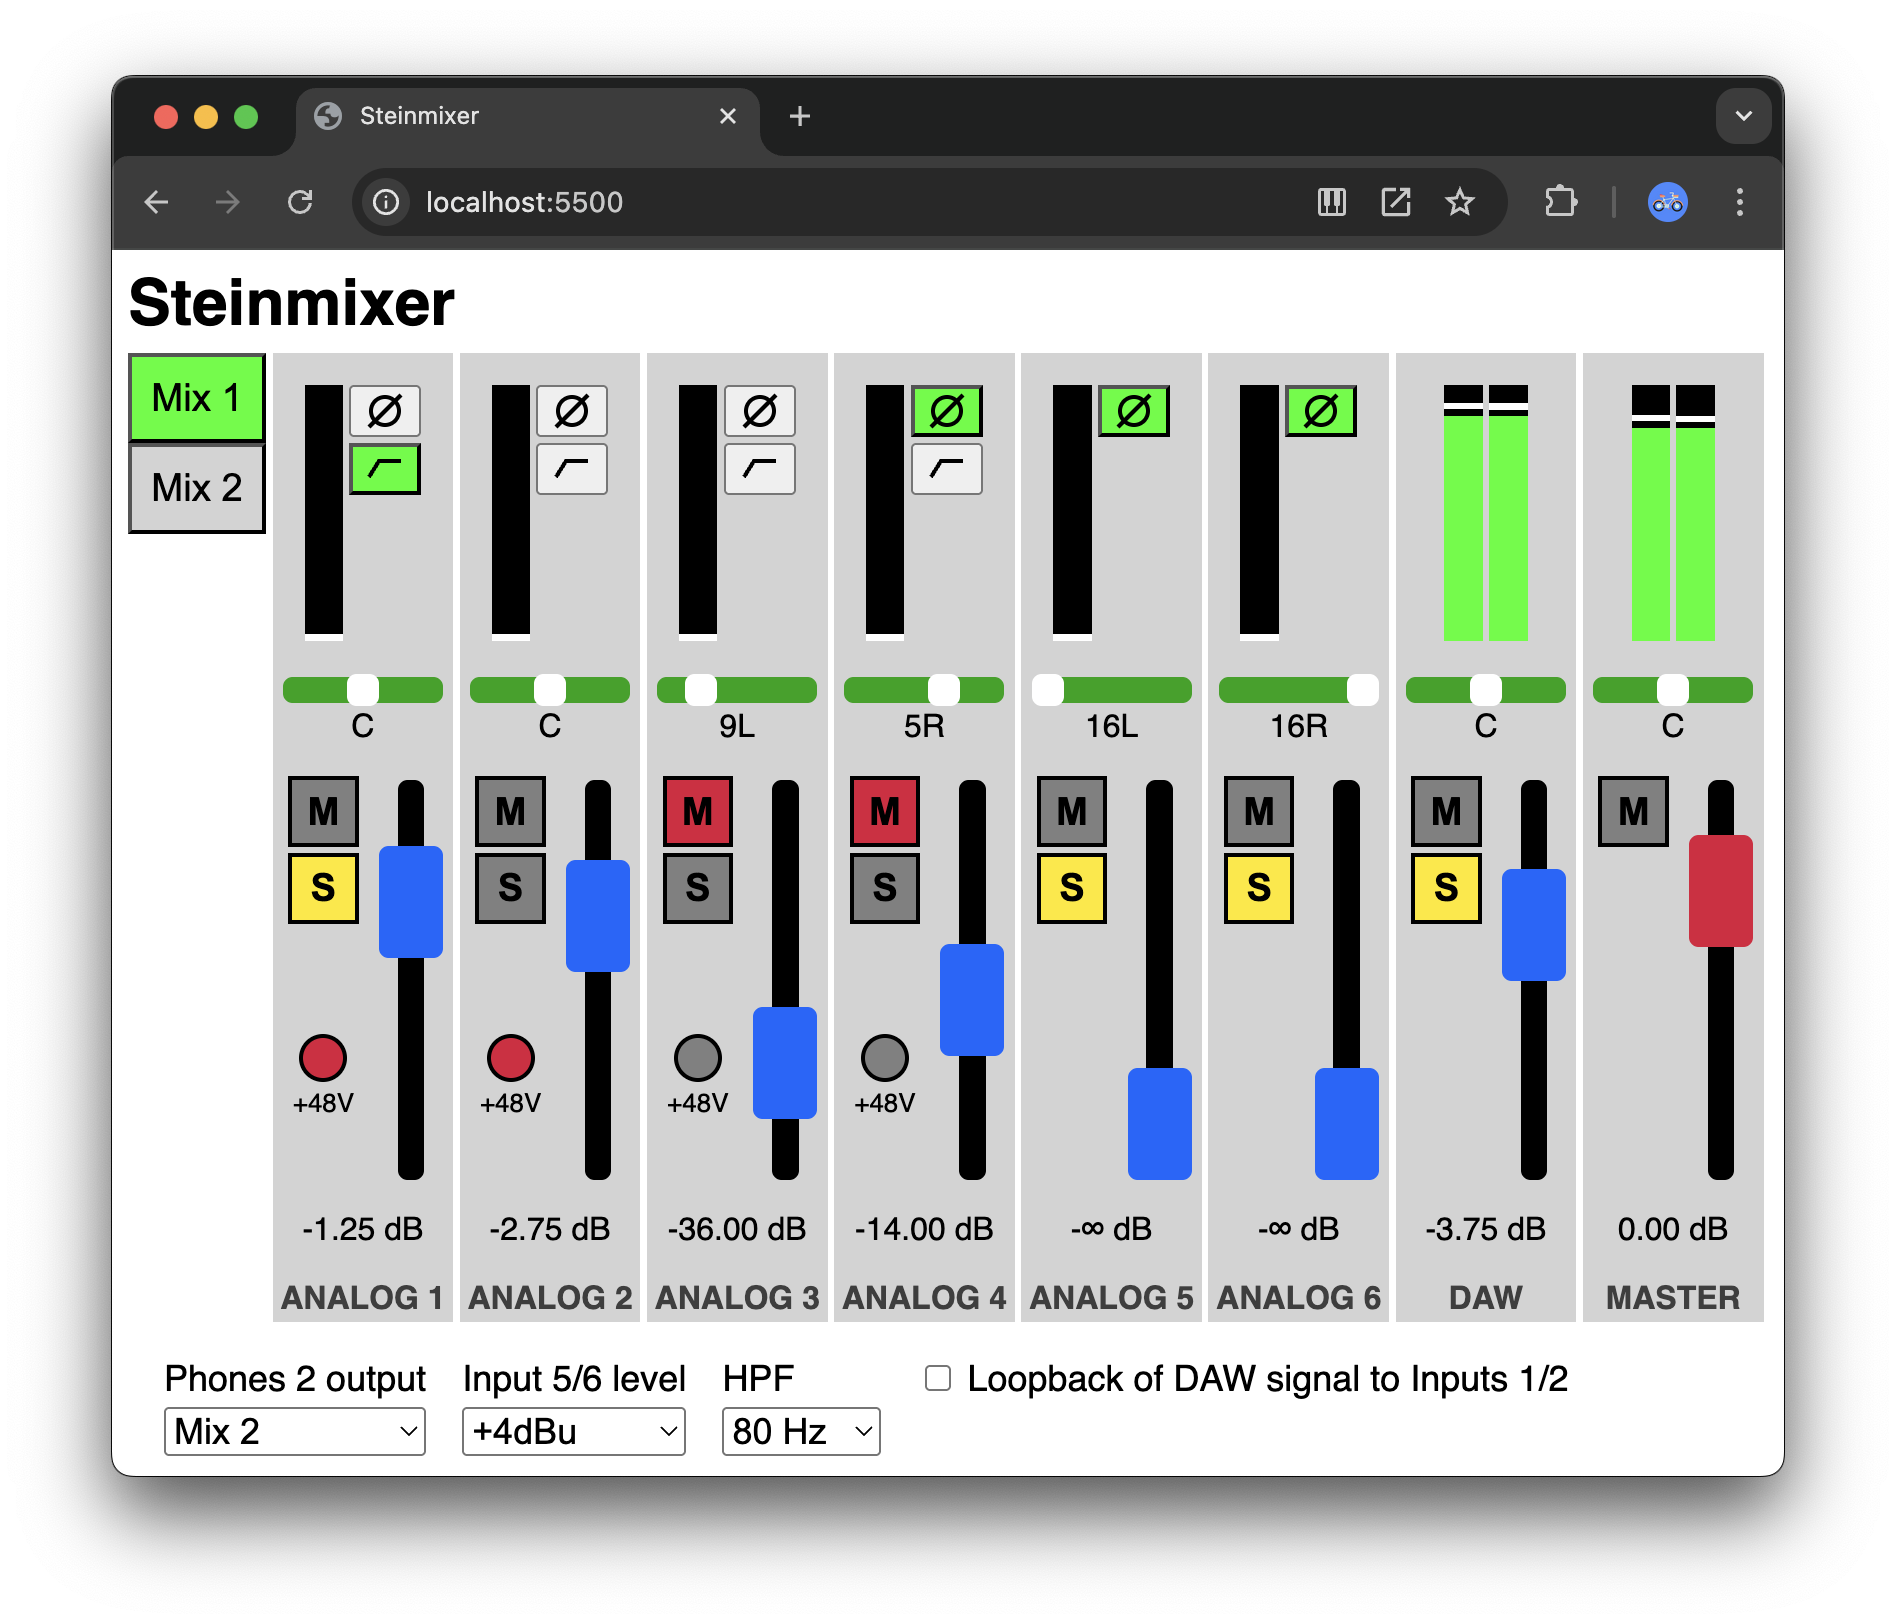This screenshot has width=1896, height=1624.
Task: Click the MASTER stereo level meter
Action: tap(1673, 513)
